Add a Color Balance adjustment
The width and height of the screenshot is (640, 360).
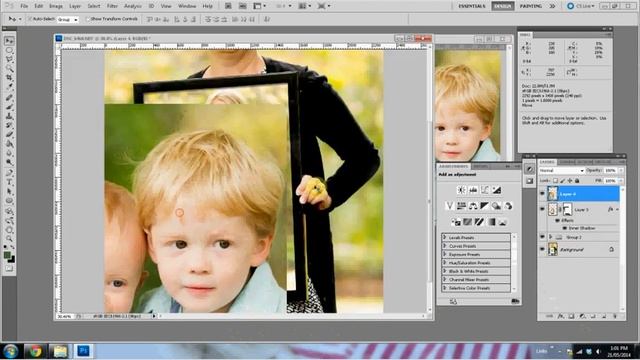coord(473,206)
